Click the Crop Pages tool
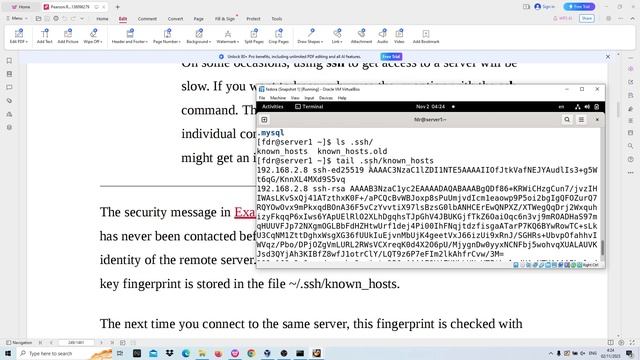640x360 pixels. 278,36
